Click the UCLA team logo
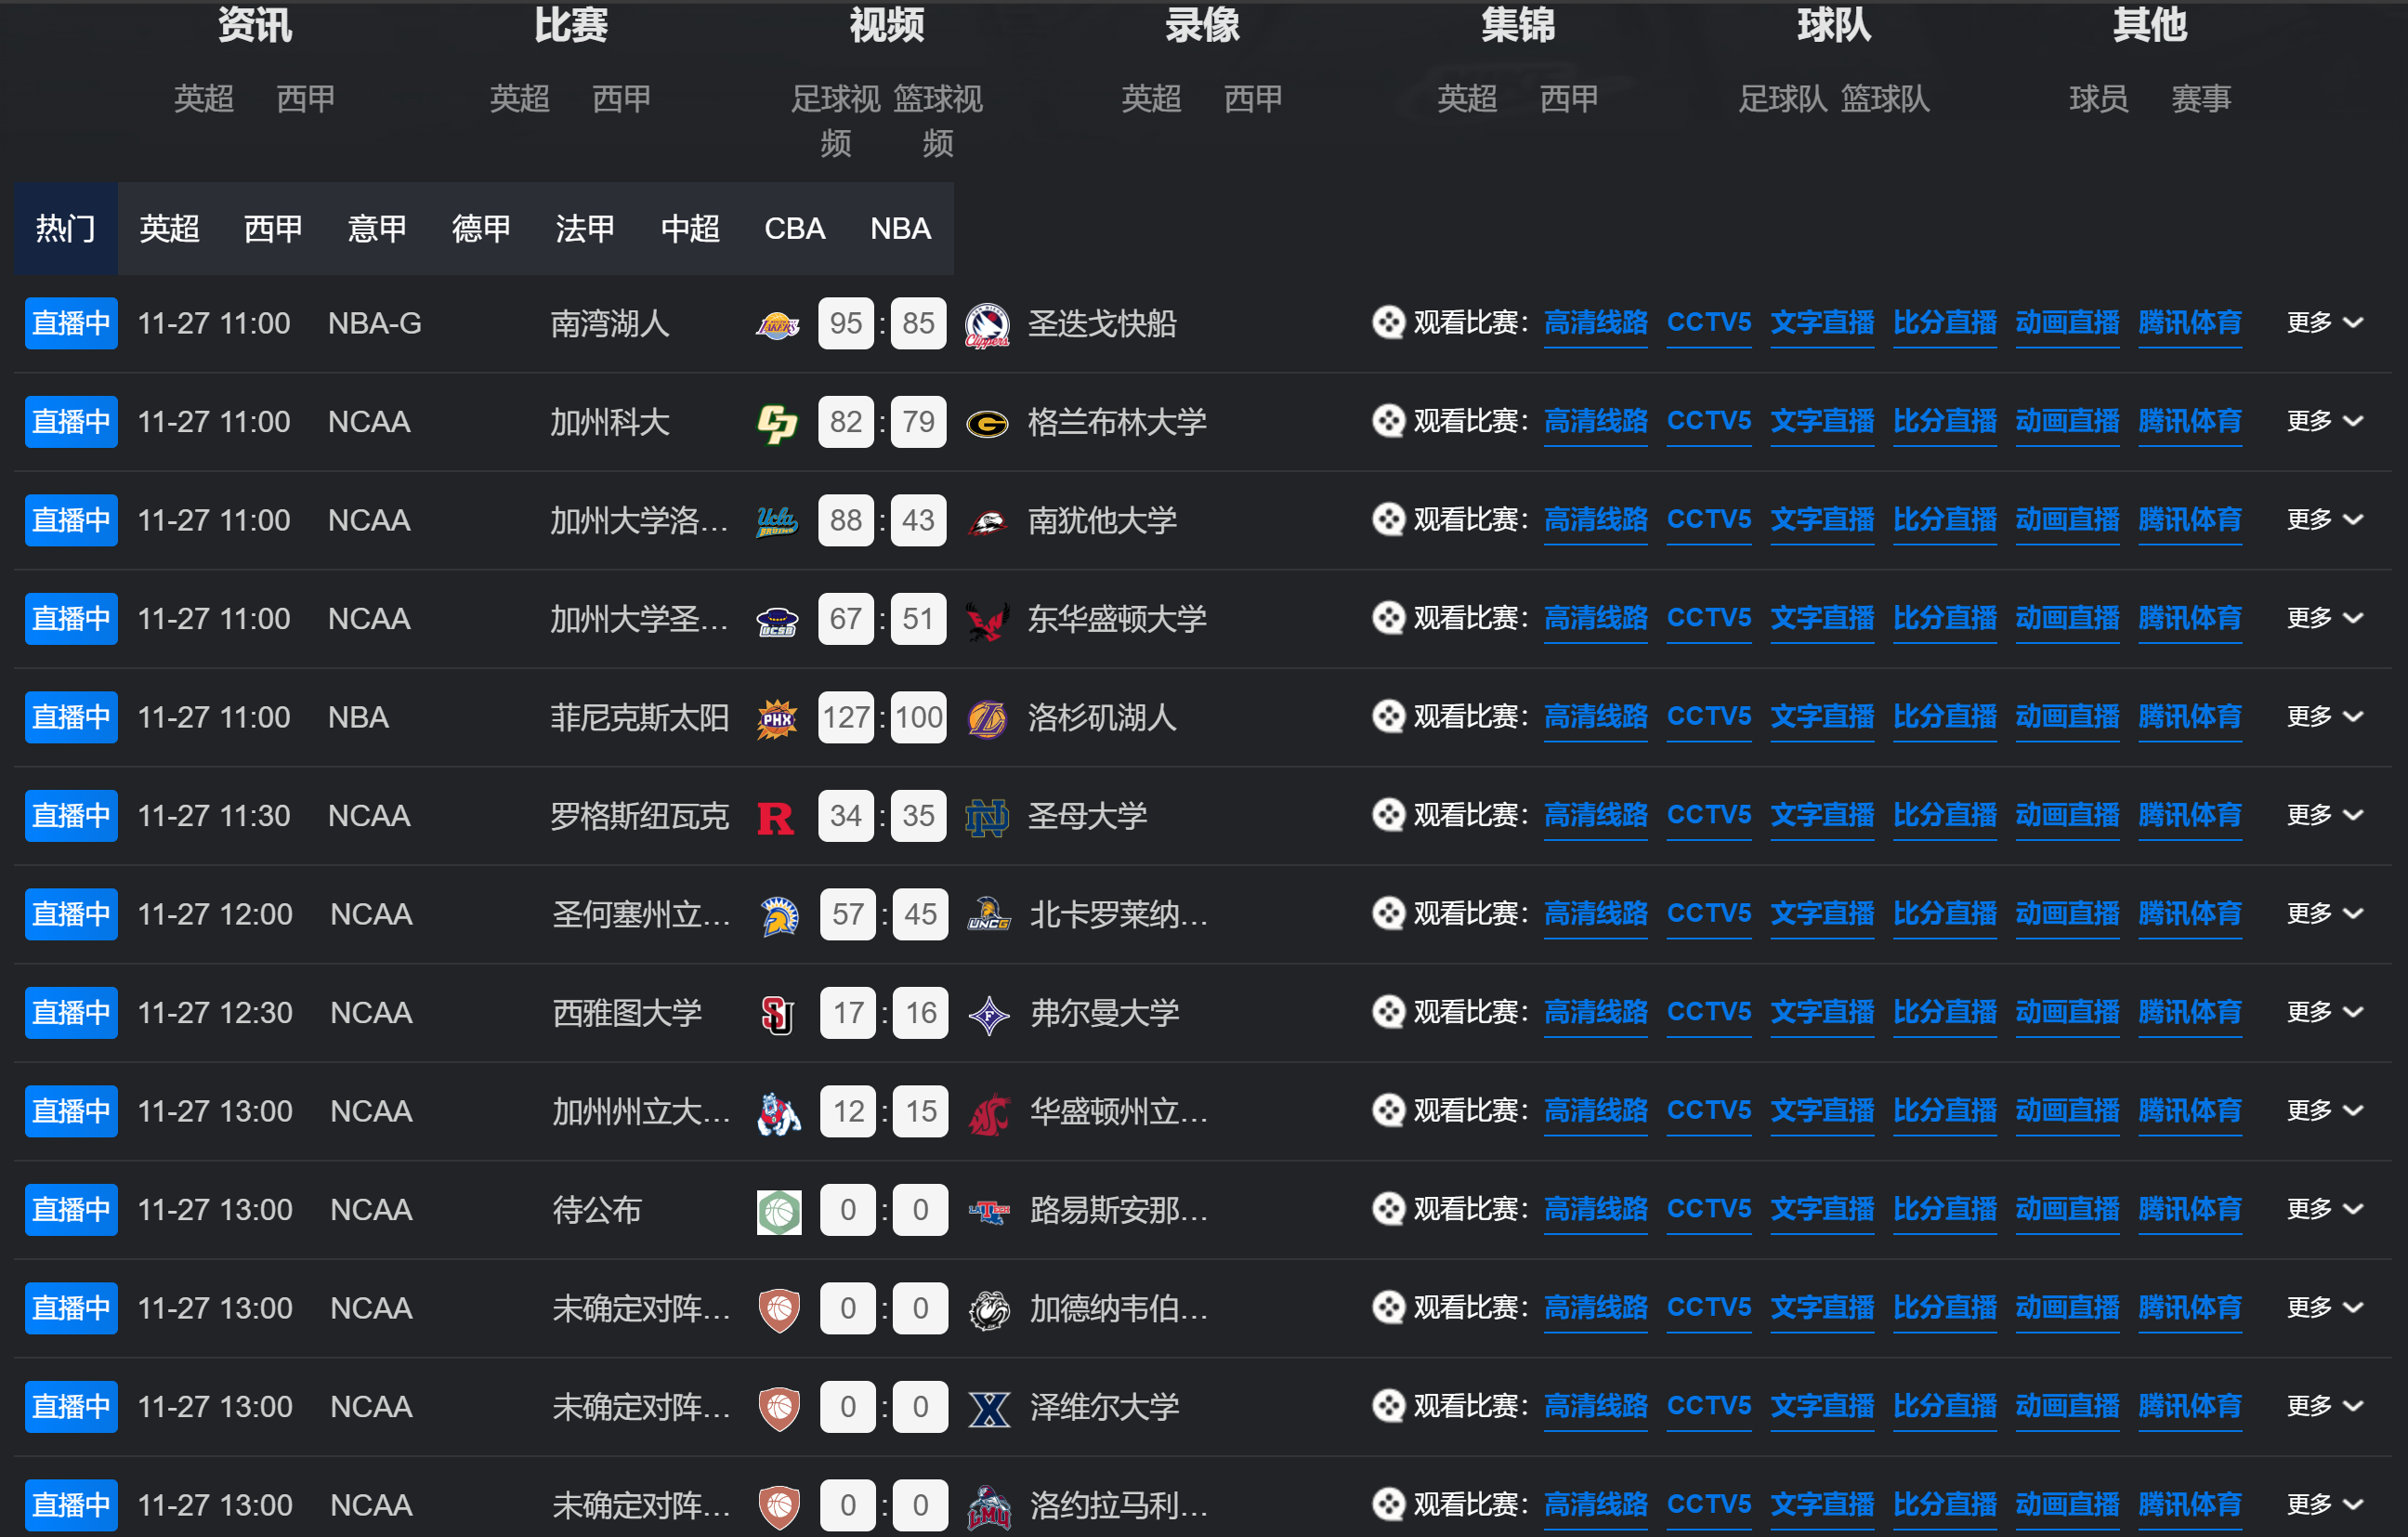 click(777, 520)
